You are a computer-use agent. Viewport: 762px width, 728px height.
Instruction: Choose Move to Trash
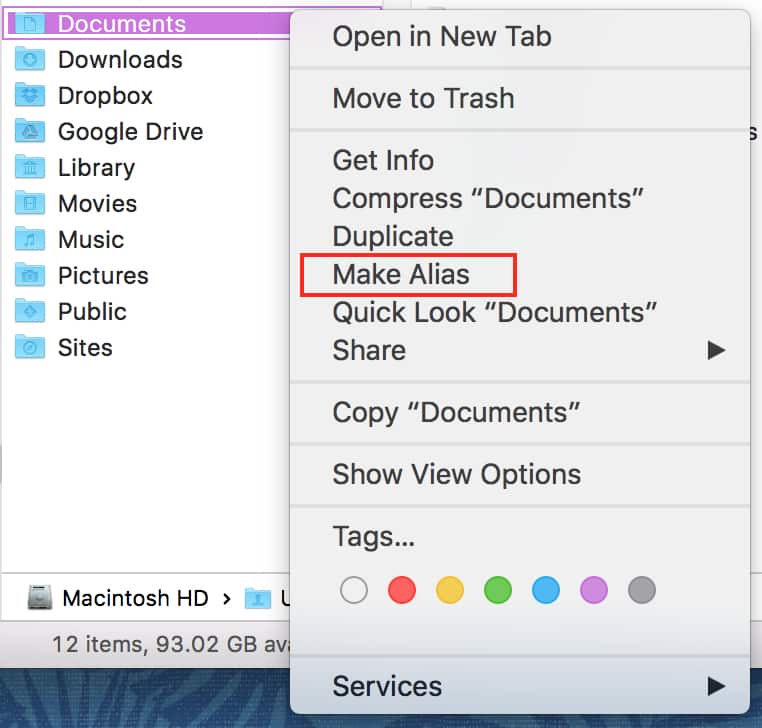coord(423,99)
